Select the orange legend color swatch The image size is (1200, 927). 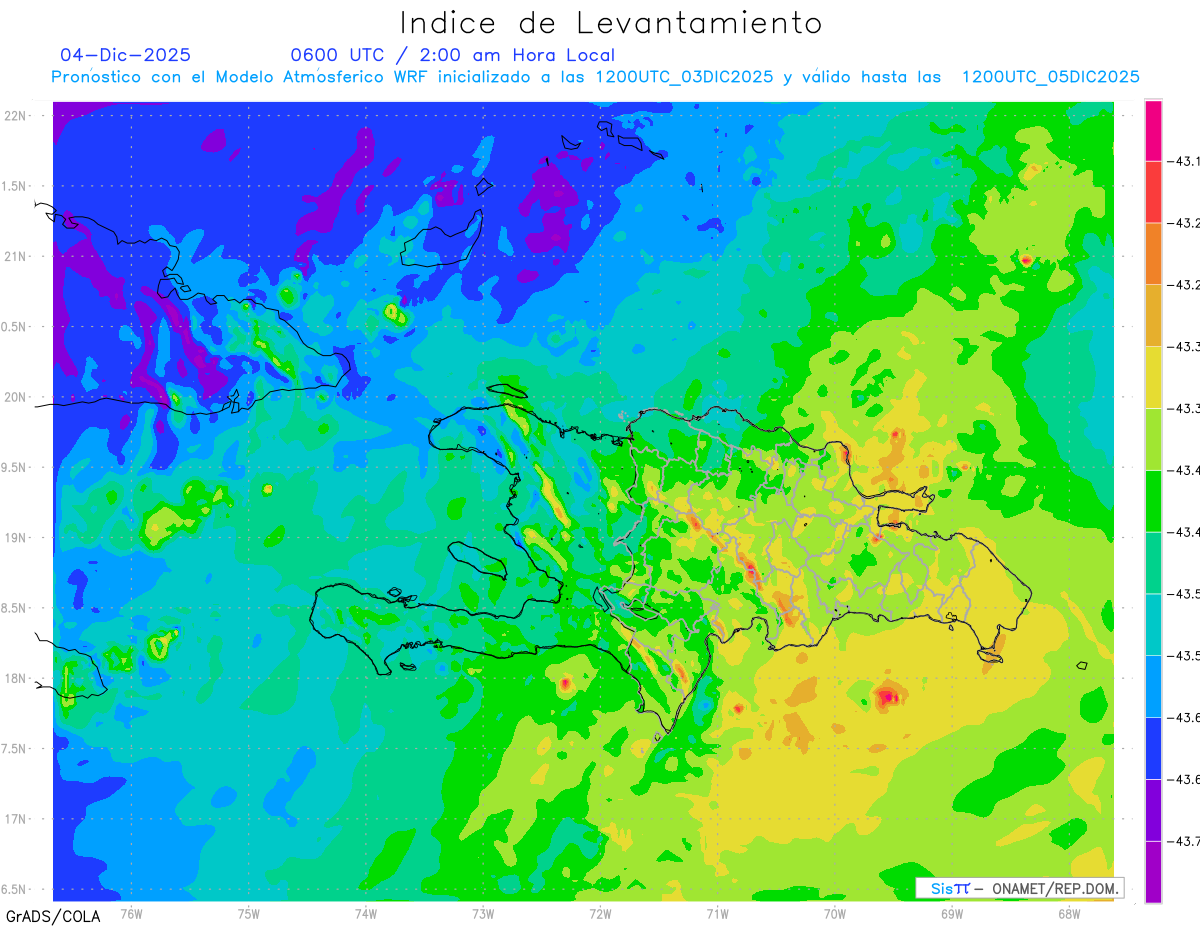pos(1153,254)
